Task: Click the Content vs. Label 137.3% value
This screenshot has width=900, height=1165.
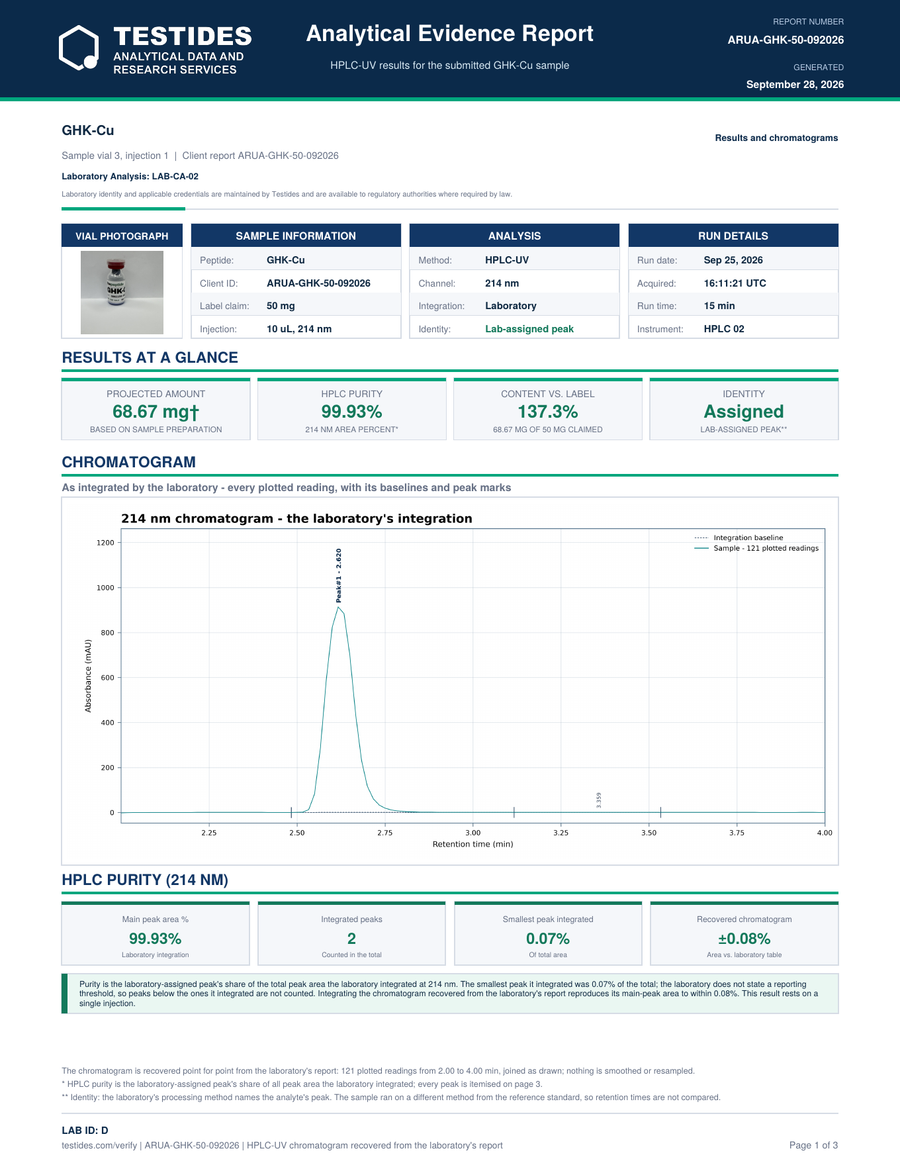Action: click(x=548, y=412)
